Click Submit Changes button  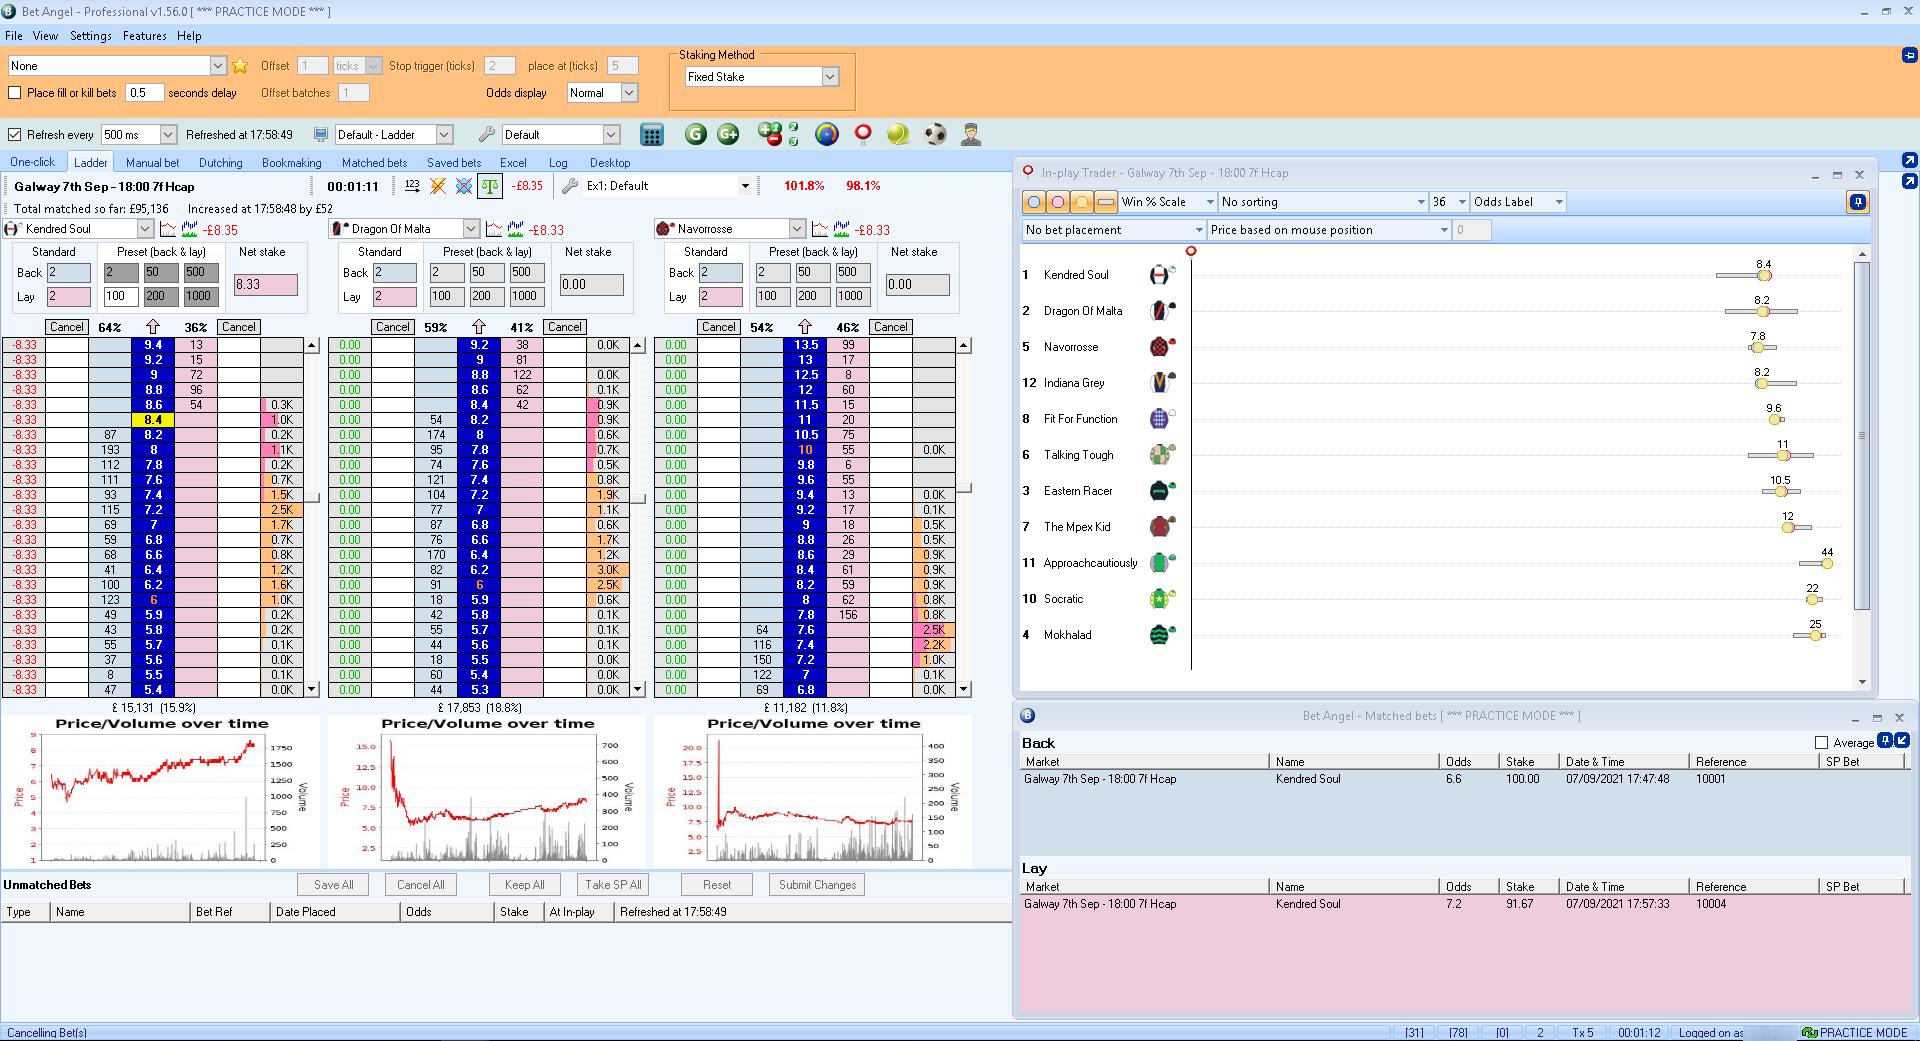click(x=818, y=885)
